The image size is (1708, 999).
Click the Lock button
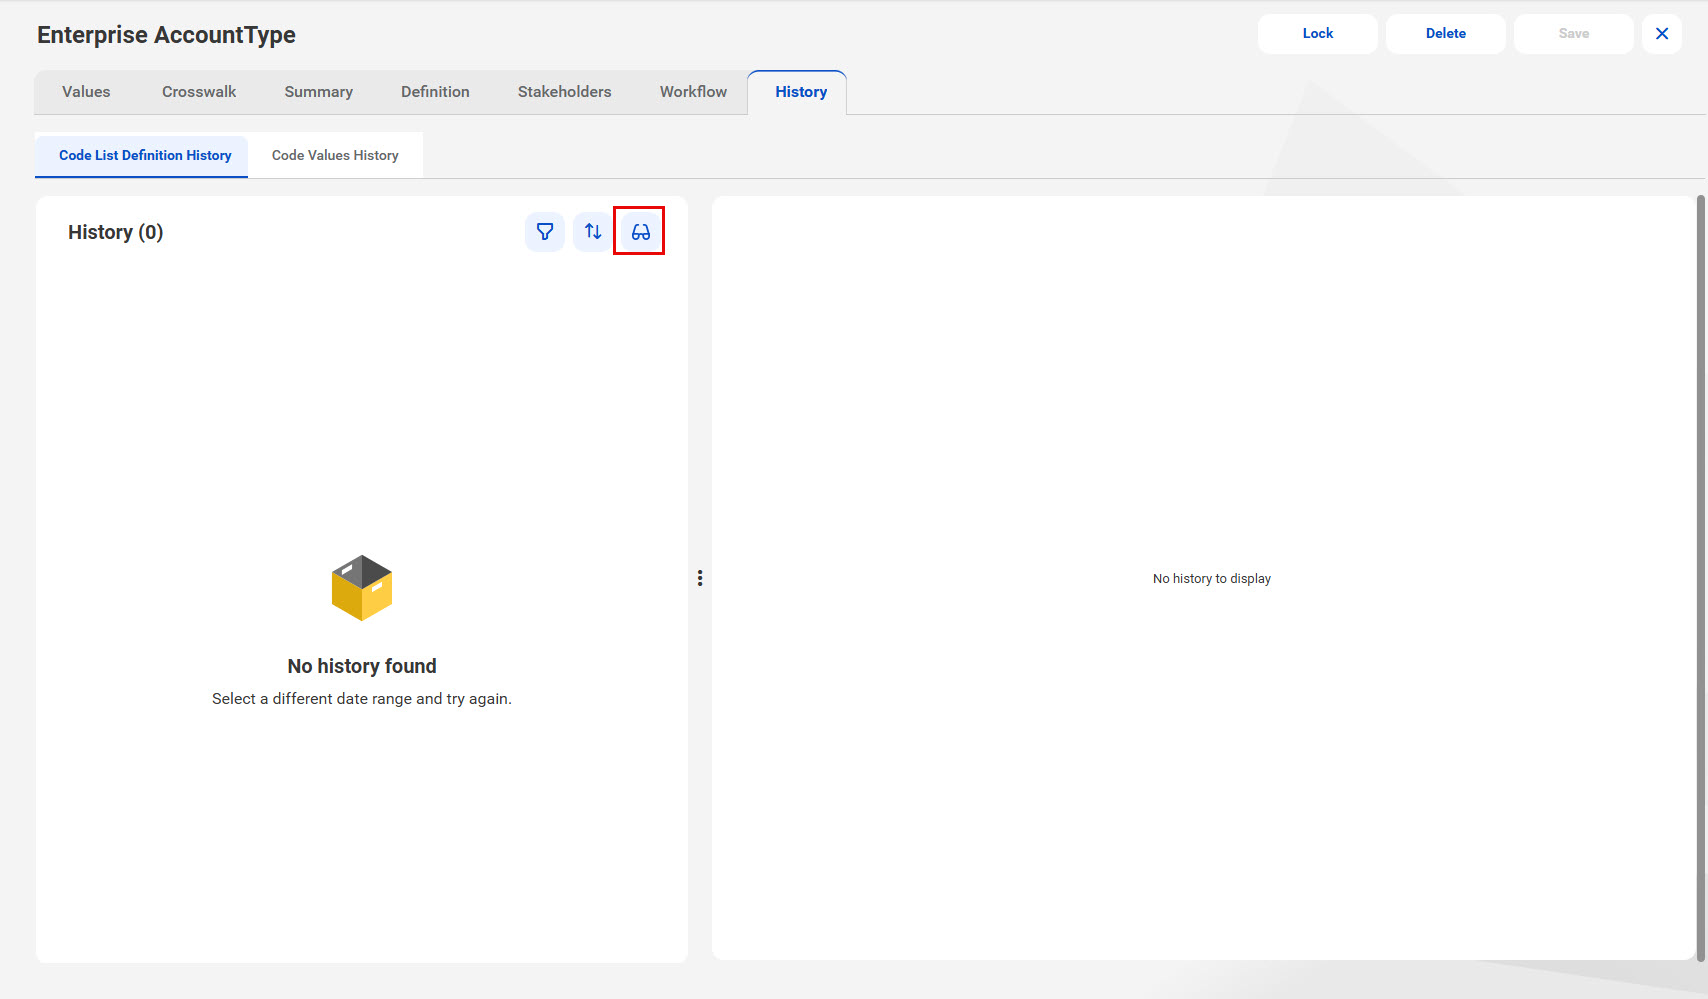coord(1318,34)
